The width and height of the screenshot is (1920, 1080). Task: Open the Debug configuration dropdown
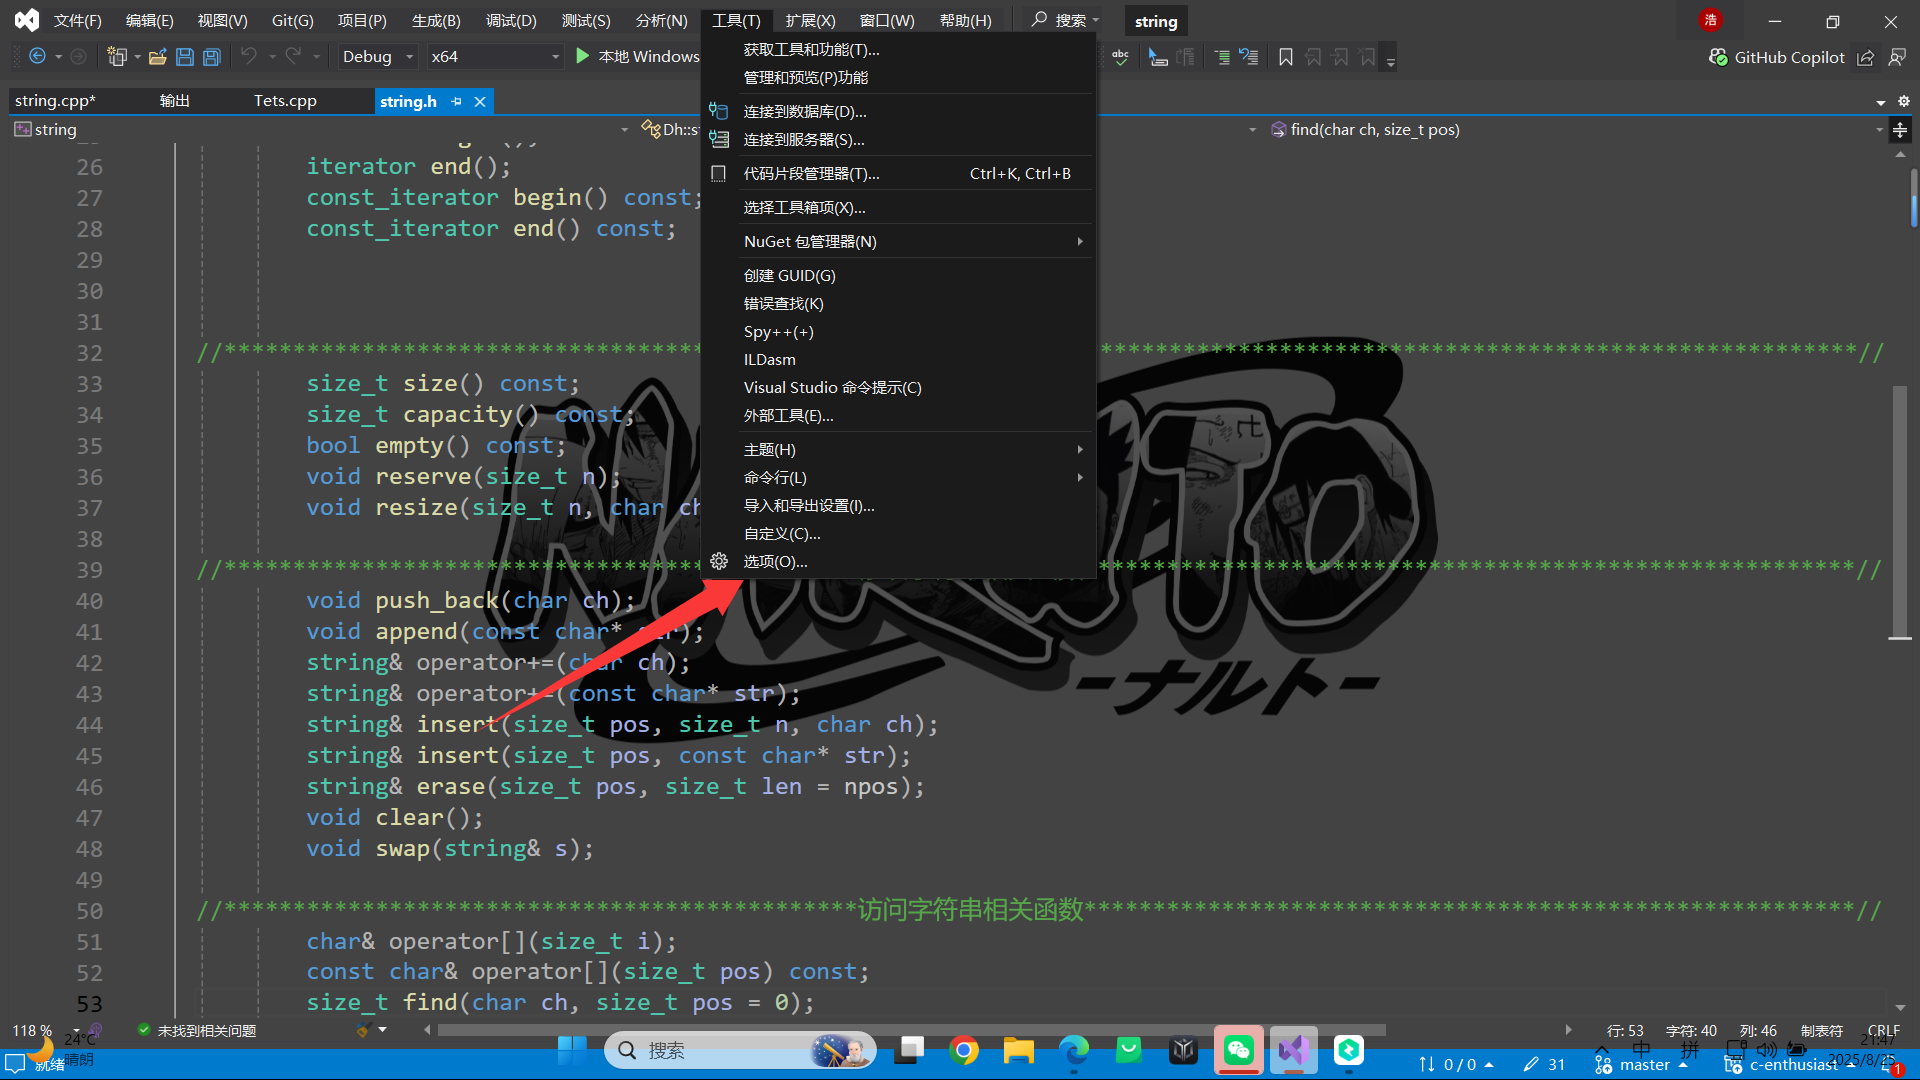(378, 57)
